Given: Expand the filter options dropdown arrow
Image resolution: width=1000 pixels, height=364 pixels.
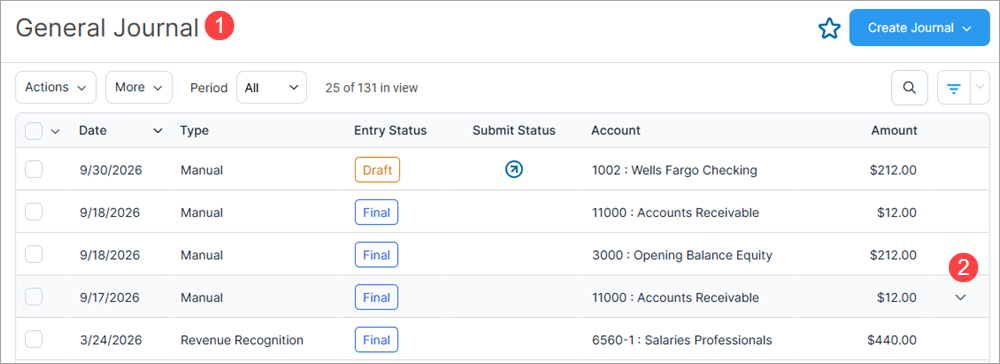Looking at the screenshot, I should 979,88.
